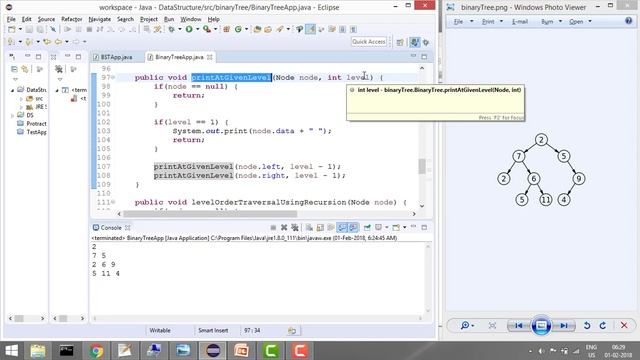This screenshot has height=360, width=640.
Task: Click Collapse All in Package Explorer
Action: click(x=14, y=69)
